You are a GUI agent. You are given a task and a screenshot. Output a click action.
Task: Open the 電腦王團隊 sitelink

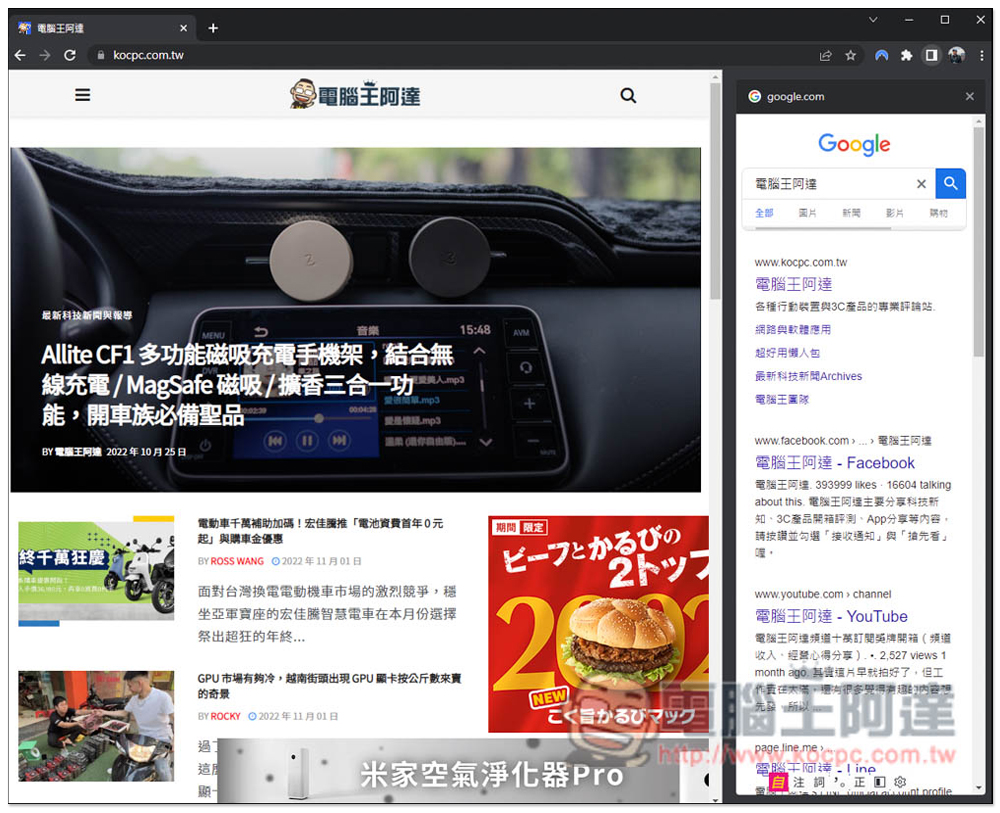(x=781, y=399)
